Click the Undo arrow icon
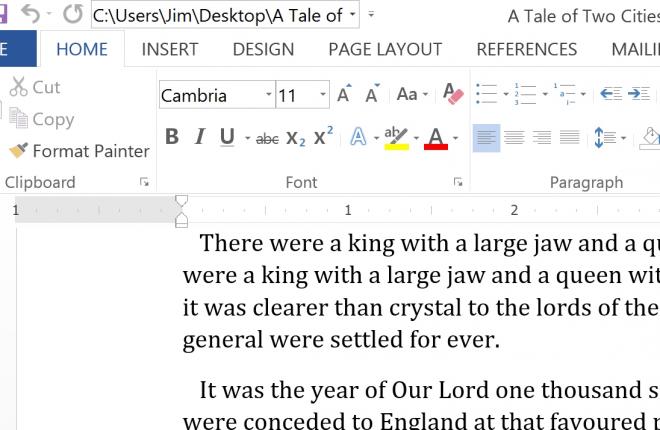This screenshot has width=660, height=430. click(x=31, y=14)
